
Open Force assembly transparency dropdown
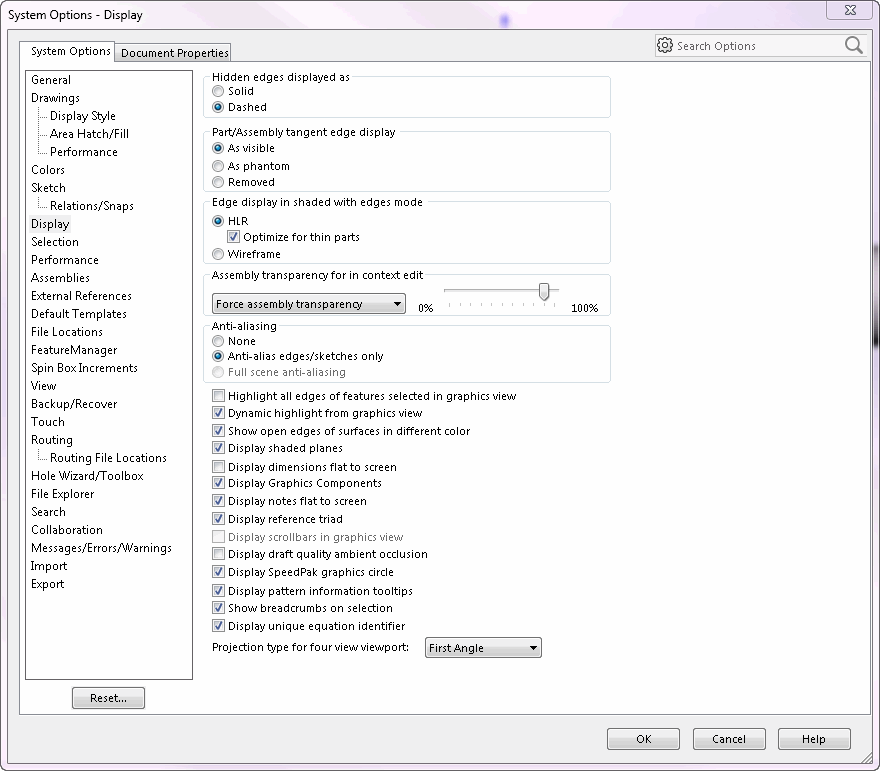pyautogui.click(x=309, y=304)
